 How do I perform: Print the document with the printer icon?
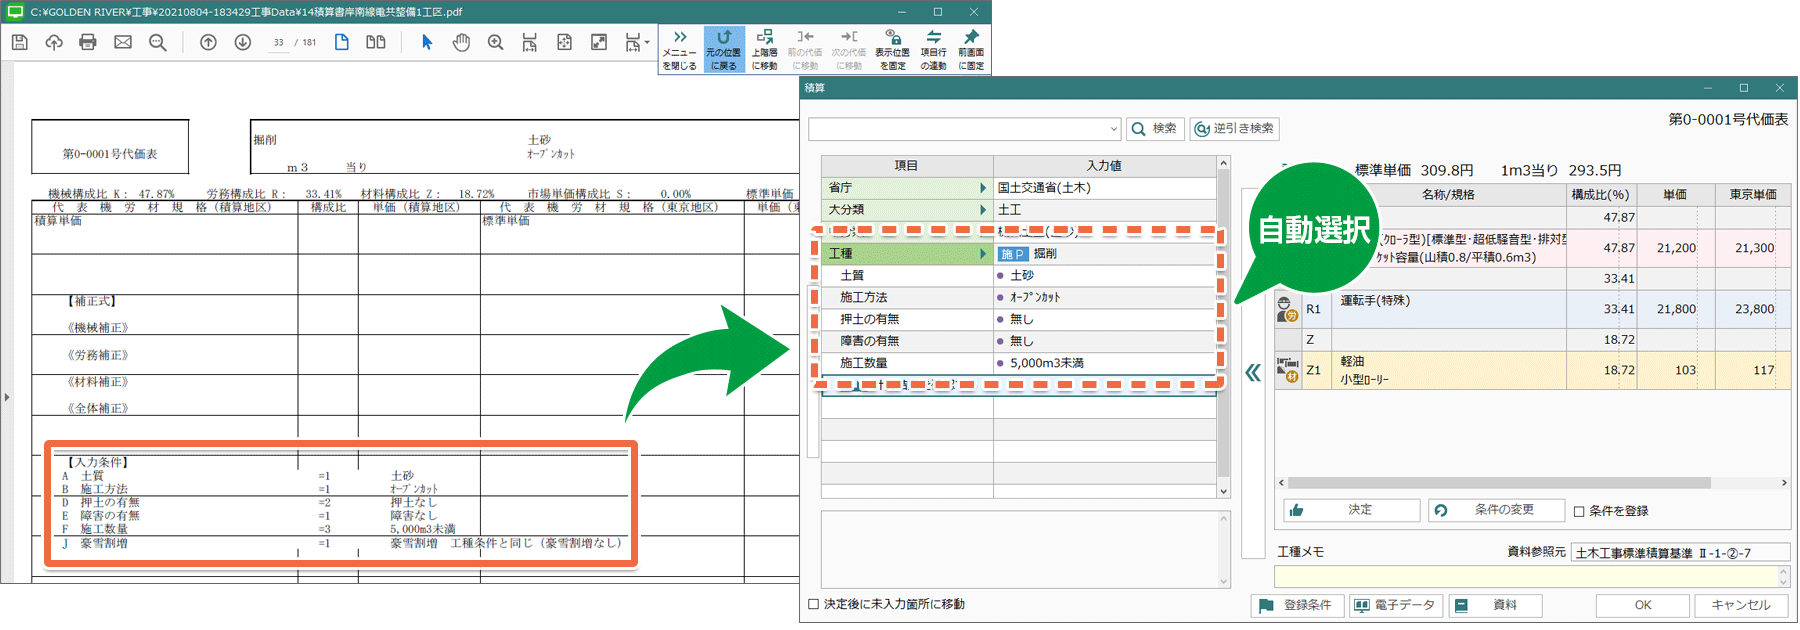click(x=88, y=42)
